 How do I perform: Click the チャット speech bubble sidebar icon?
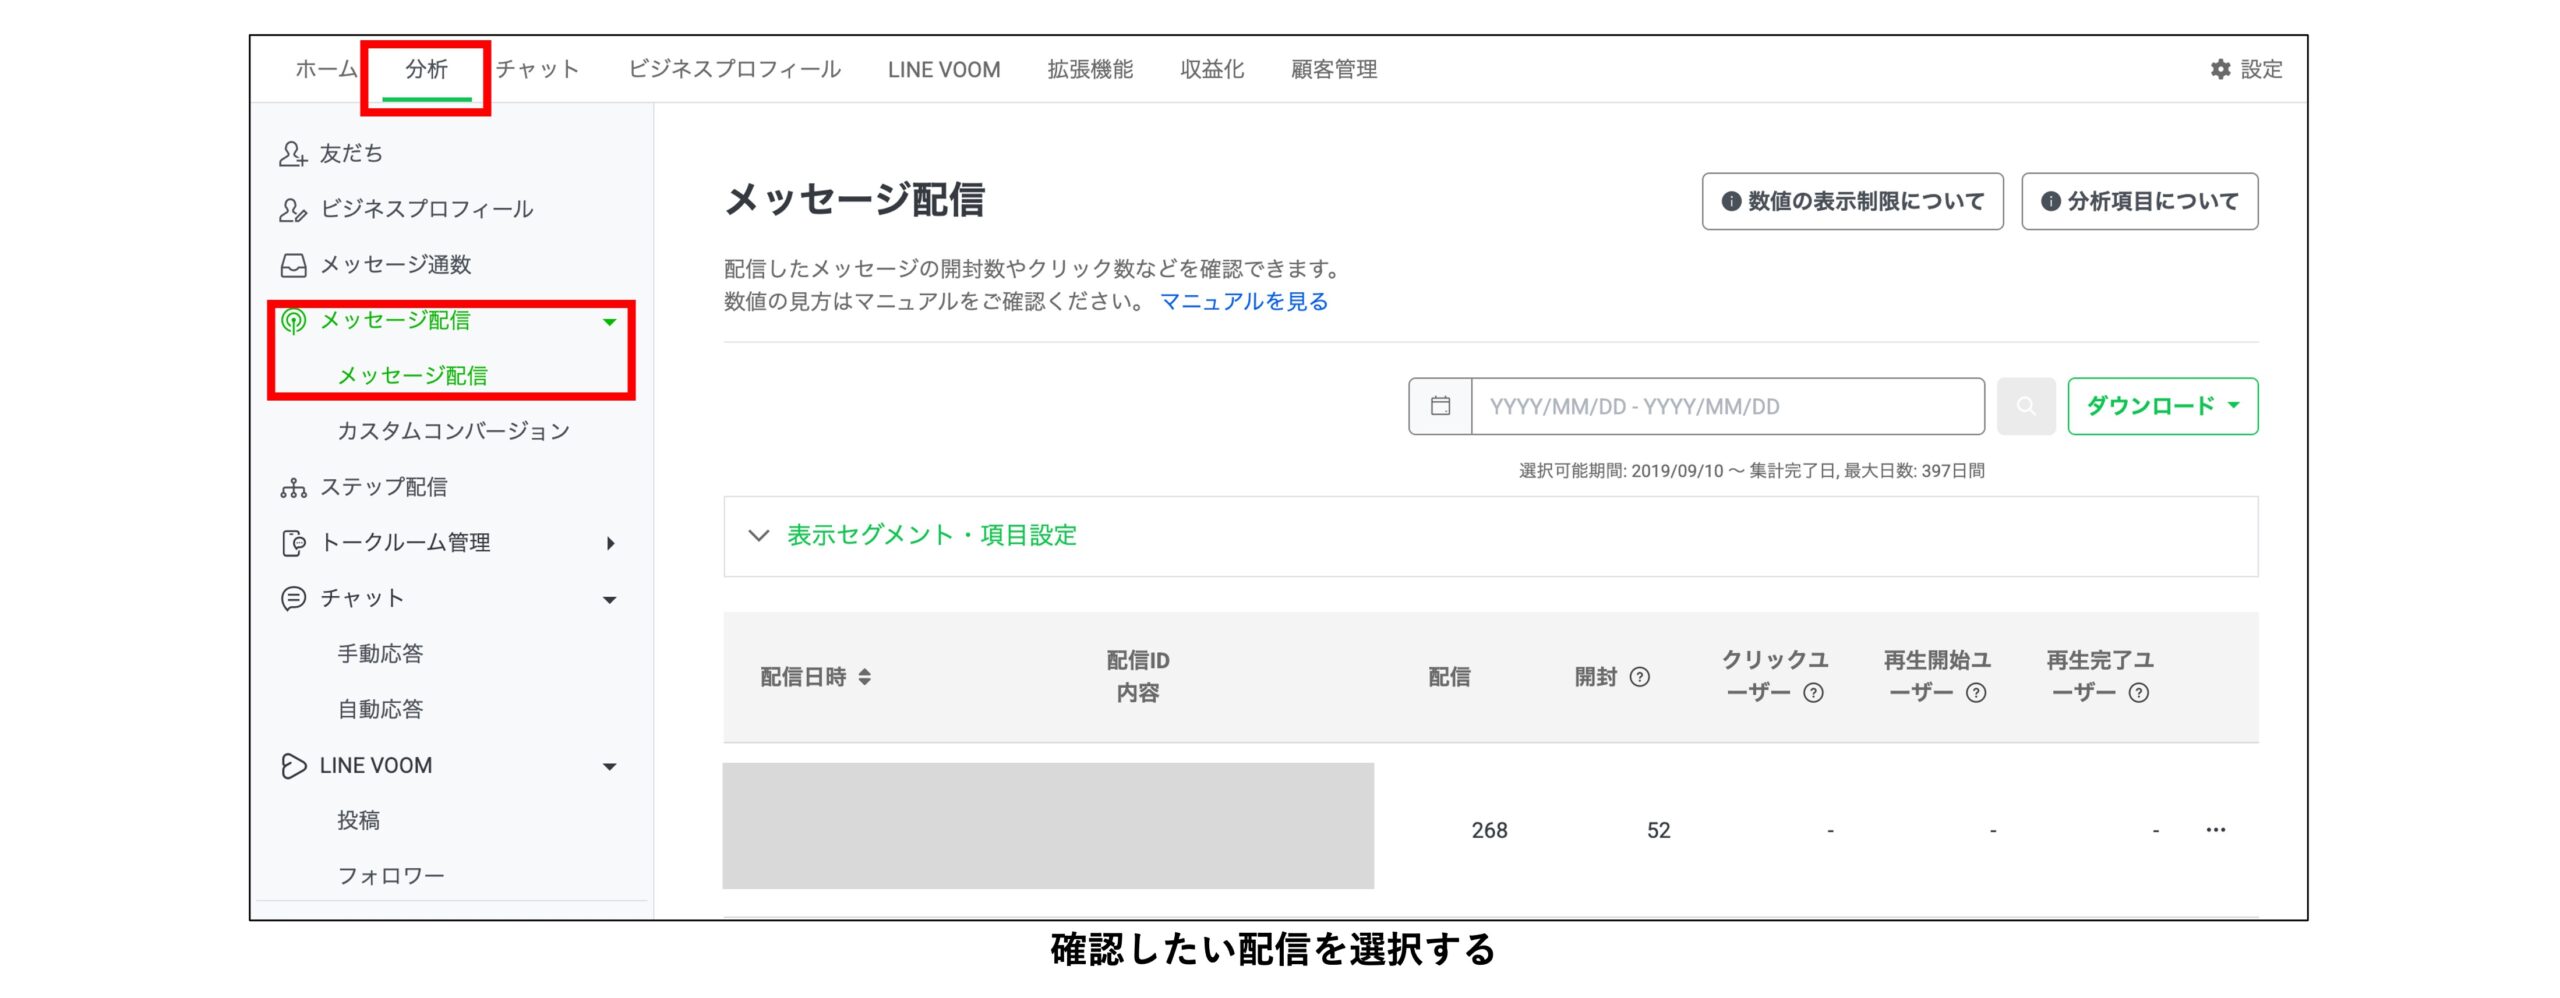click(x=292, y=598)
